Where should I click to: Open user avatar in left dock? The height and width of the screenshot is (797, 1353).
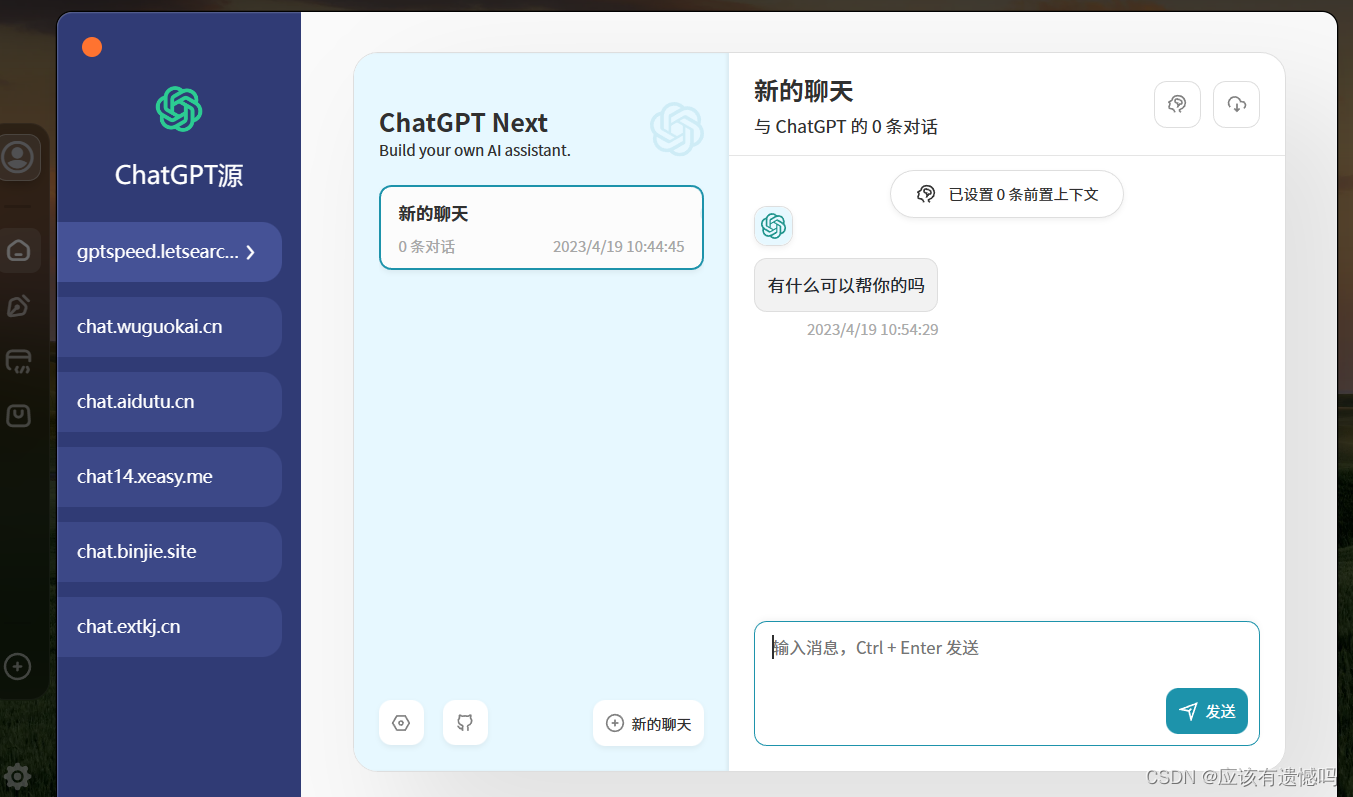pyautogui.click(x=18, y=157)
